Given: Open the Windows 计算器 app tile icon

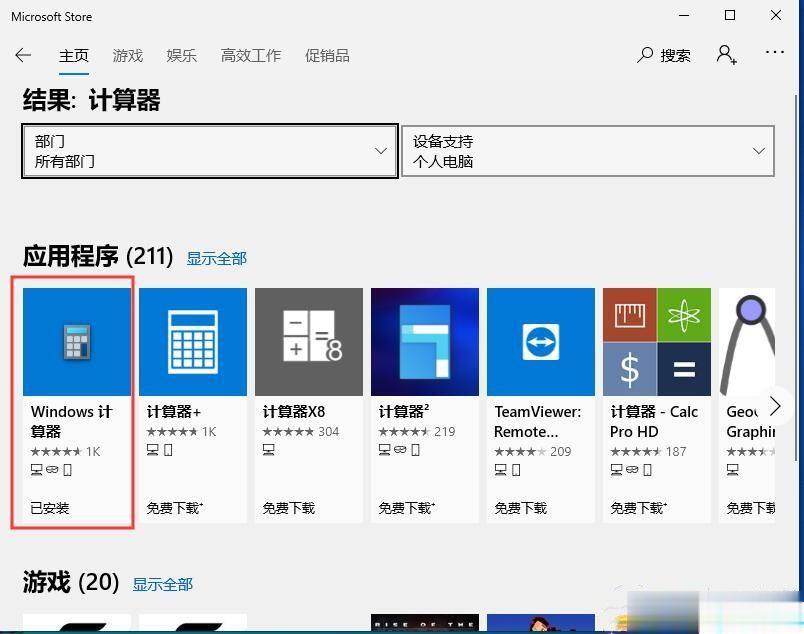Looking at the screenshot, I should click(77, 342).
